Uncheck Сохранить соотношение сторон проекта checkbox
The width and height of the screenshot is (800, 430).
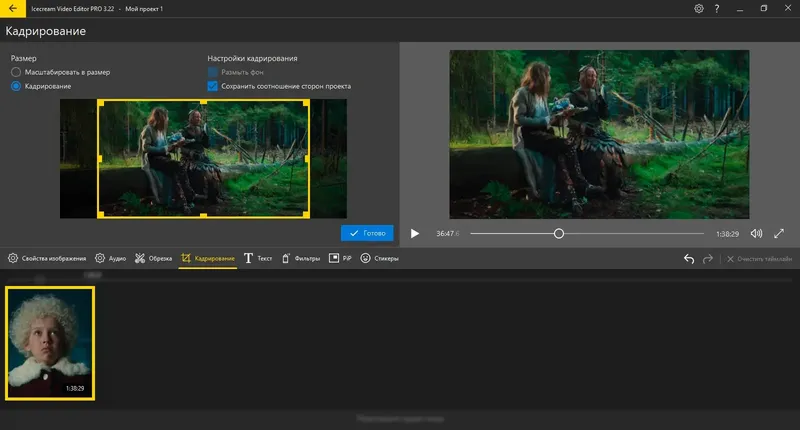[x=212, y=87]
